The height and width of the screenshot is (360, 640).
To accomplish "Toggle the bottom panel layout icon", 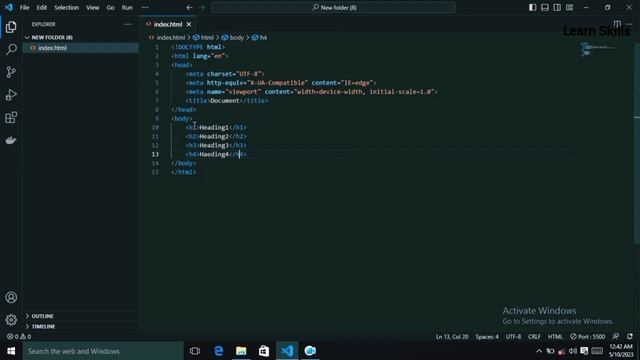I will 545,7.
